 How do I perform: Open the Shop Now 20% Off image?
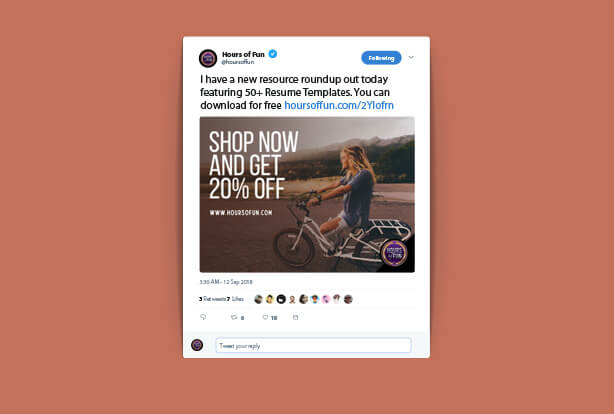coord(307,194)
